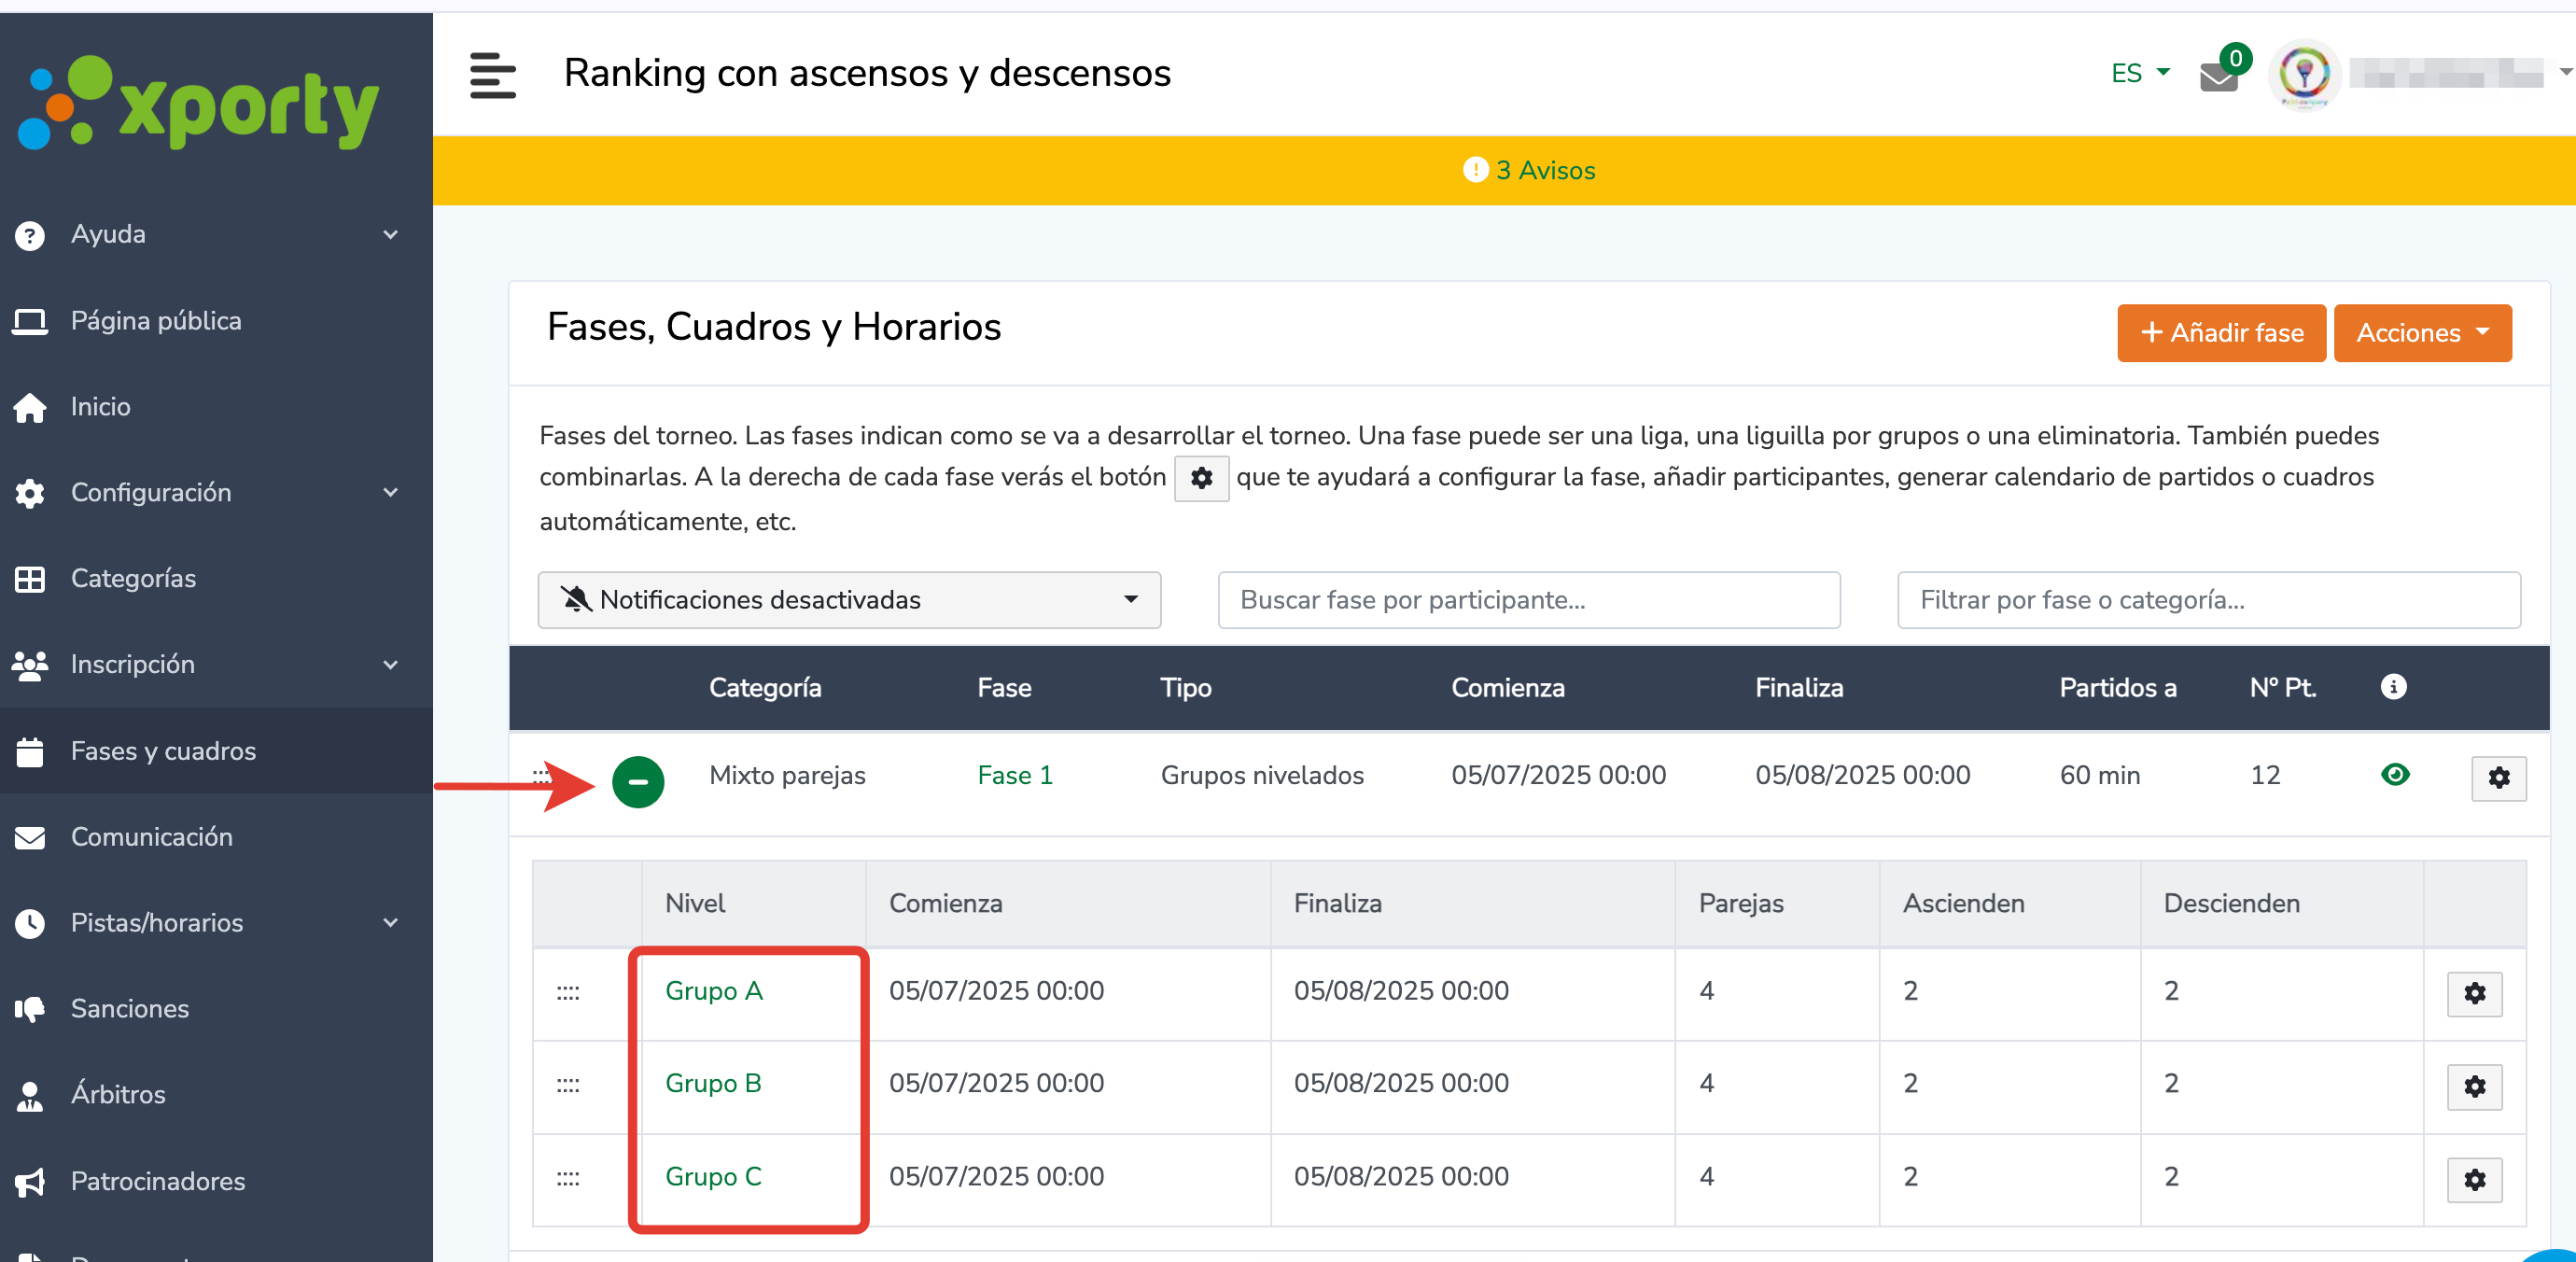Image resolution: width=2576 pixels, height=1262 pixels.
Task: Open the Grupo A link
Action: 713,991
